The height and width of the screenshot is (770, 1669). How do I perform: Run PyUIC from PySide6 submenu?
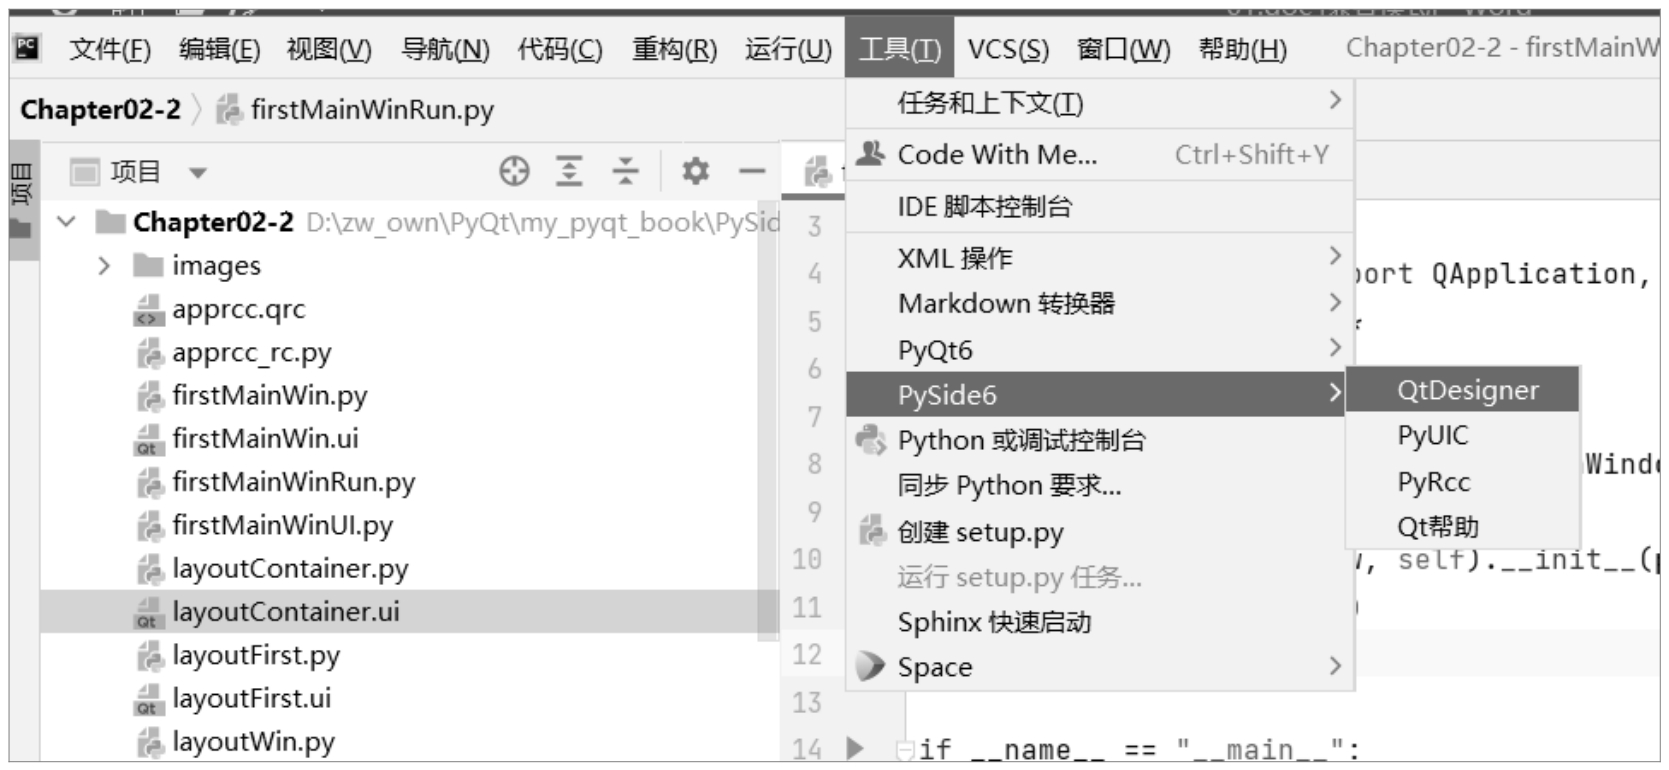[x=1463, y=436]
